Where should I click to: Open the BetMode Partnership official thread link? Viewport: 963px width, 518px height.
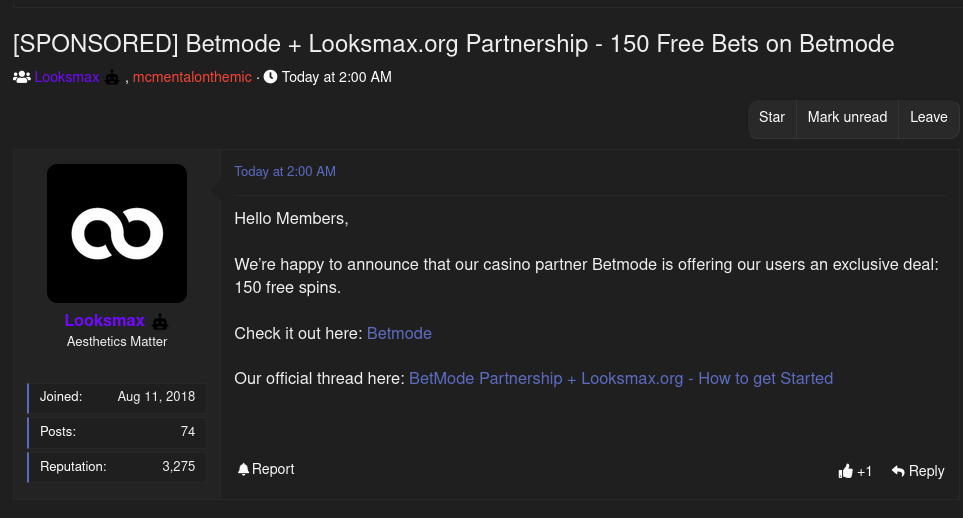pyautogui.click(x=621, y=378)
